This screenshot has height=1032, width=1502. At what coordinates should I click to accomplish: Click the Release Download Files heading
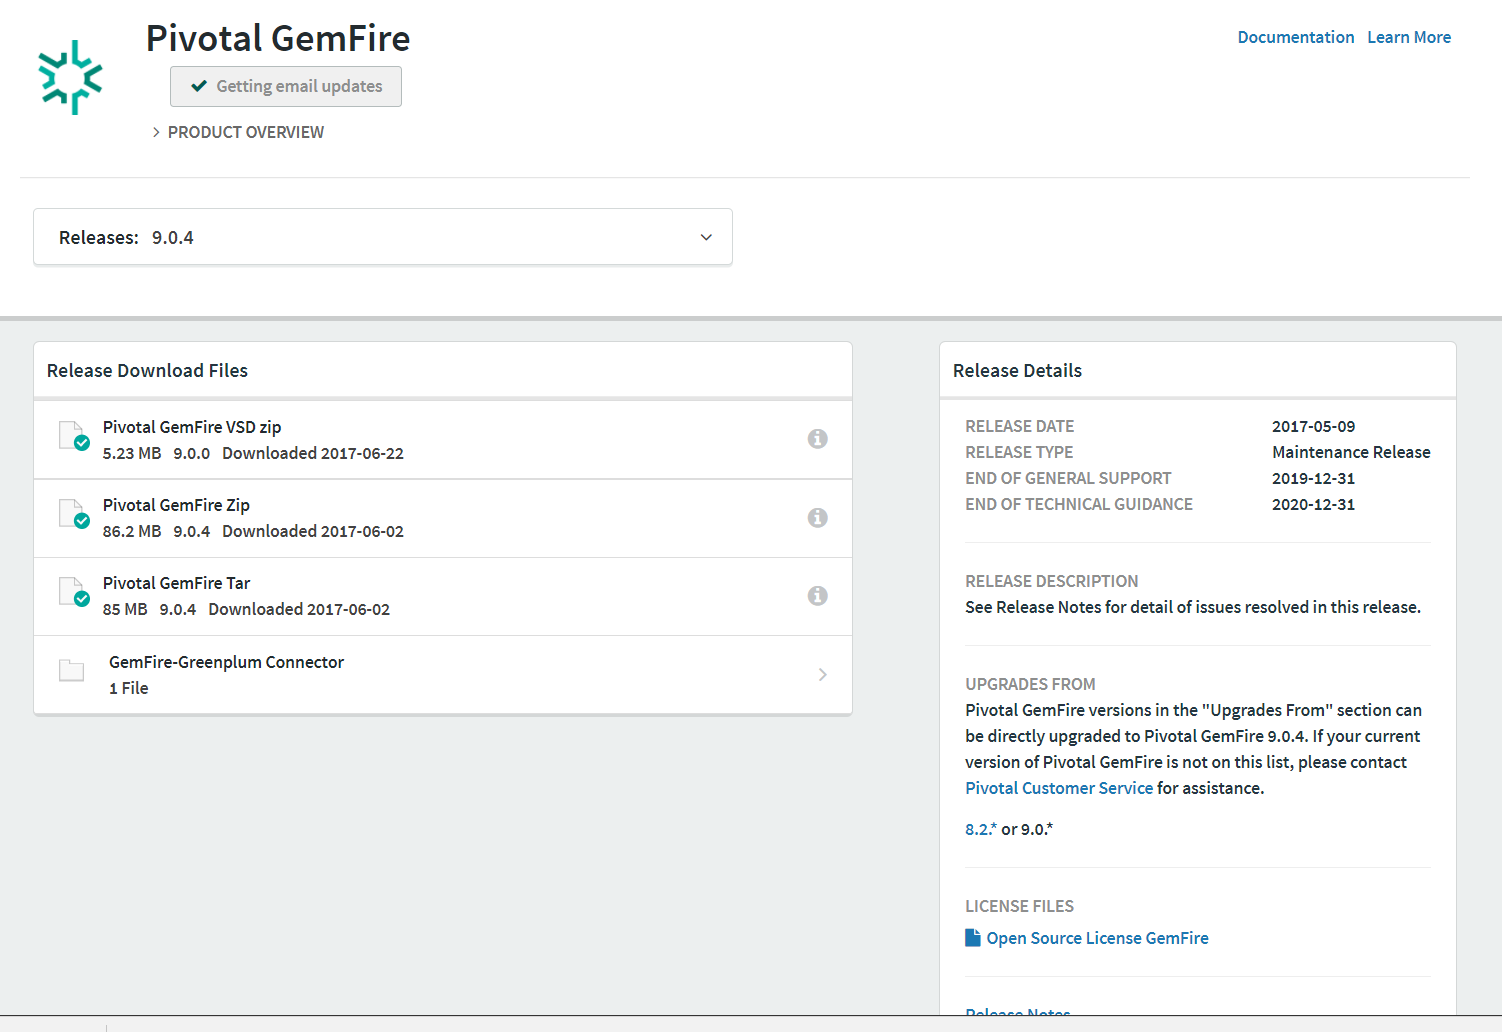[147, 370]
